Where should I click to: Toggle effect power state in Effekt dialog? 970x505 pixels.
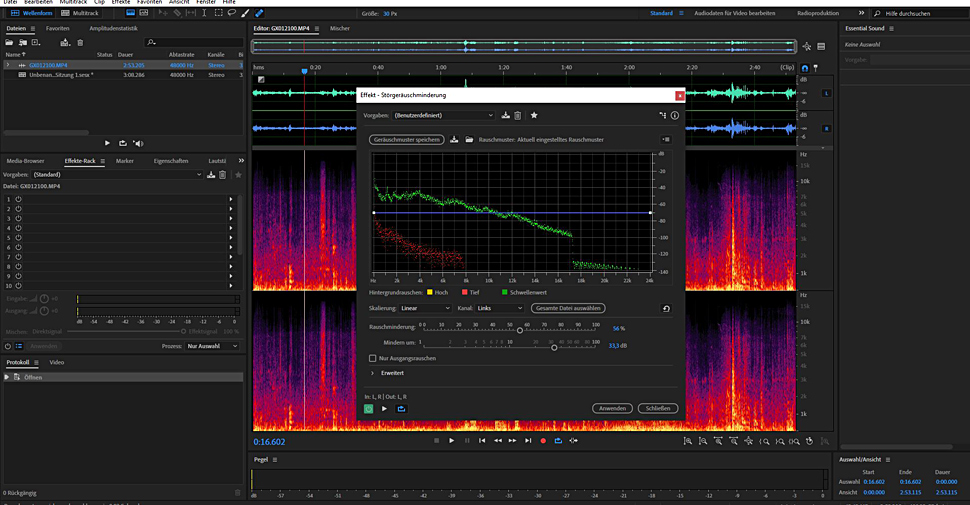(x=369, y=408)
